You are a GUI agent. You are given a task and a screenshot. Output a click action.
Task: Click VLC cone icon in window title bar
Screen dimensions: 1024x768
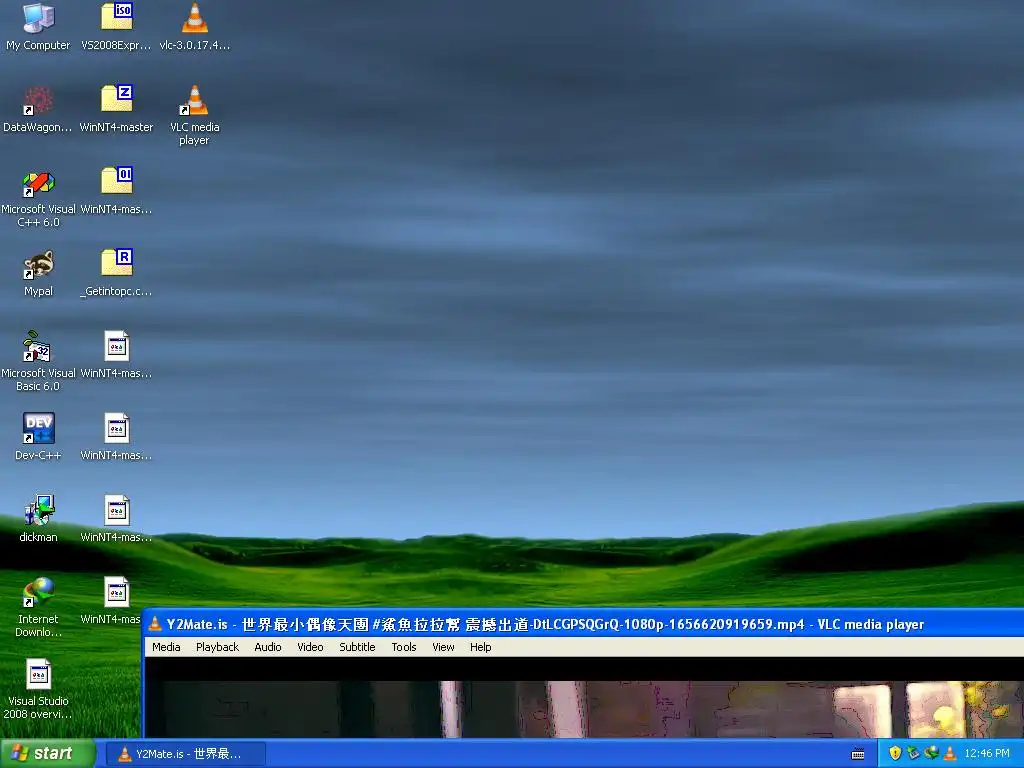(155, 624)
